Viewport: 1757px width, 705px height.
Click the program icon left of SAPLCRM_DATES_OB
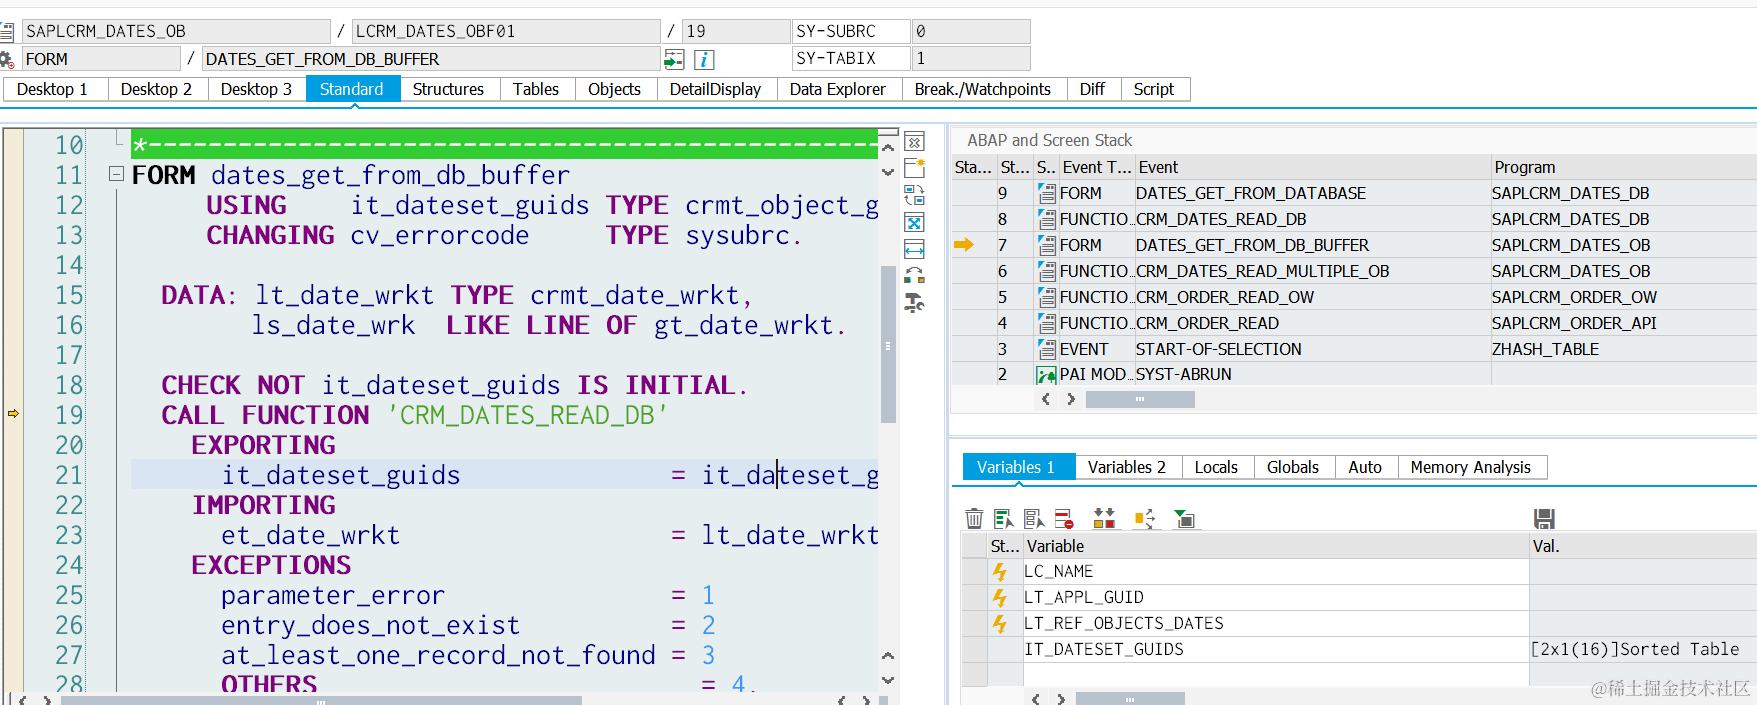(x=7, y=32)
